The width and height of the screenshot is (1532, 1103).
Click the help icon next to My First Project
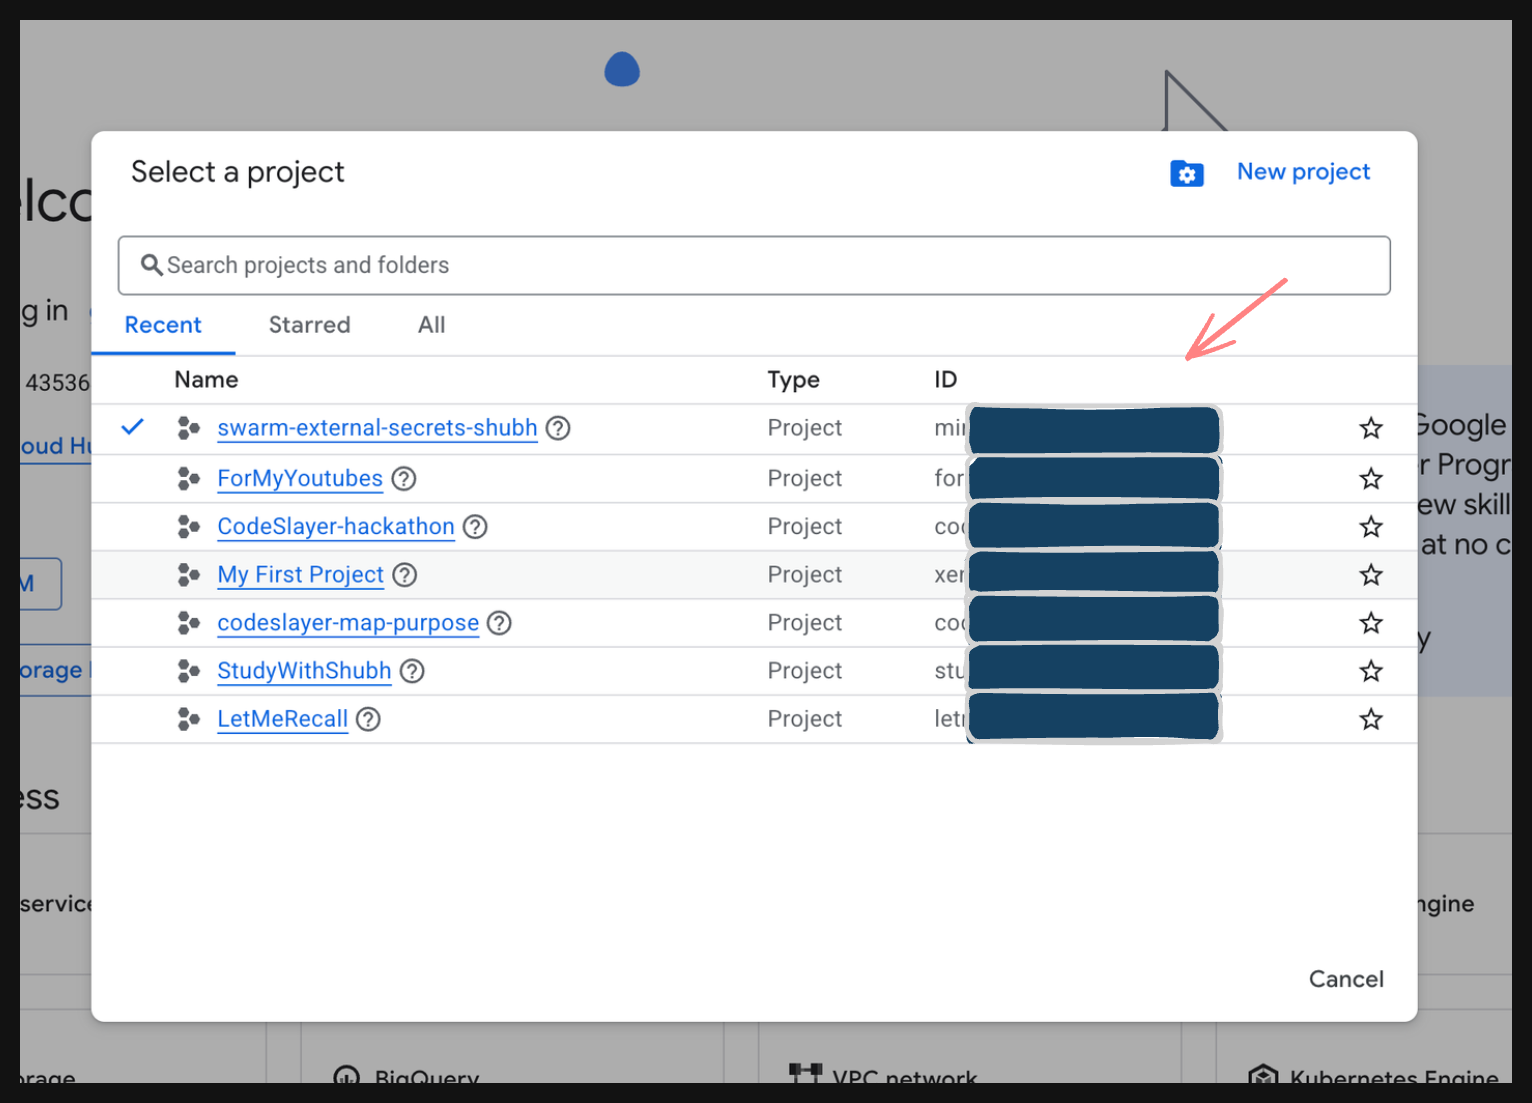[x=404, y=575]
